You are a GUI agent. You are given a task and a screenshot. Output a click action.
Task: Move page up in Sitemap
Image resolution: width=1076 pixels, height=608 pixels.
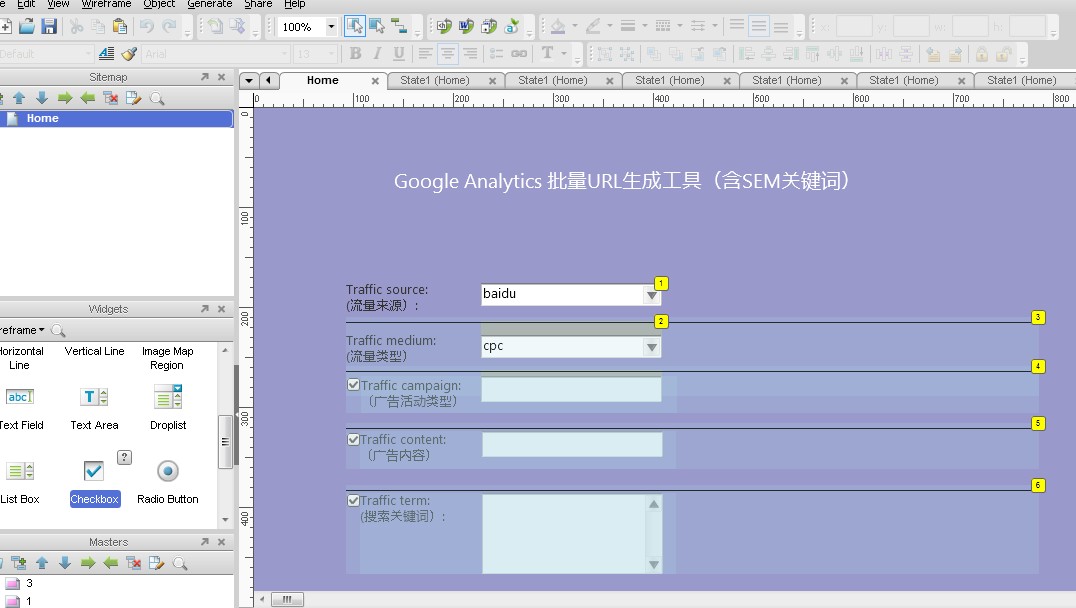[x=19, y=98]
